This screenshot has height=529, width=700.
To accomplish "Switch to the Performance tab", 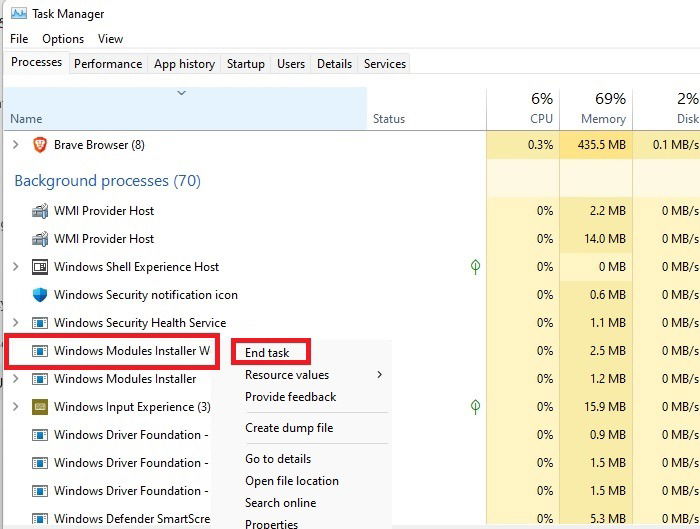I will pos(108,64).
